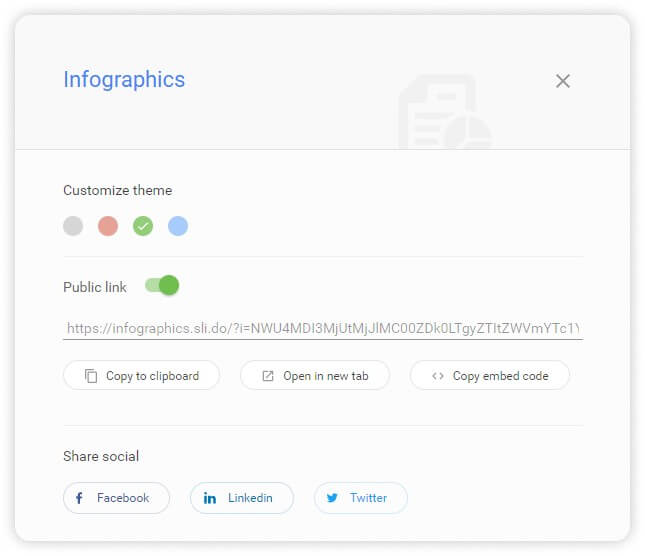The height and width of the screenshot is (556, 645).
Task: Click the Facebook logo icon
Action: click(x=79, y=498)
